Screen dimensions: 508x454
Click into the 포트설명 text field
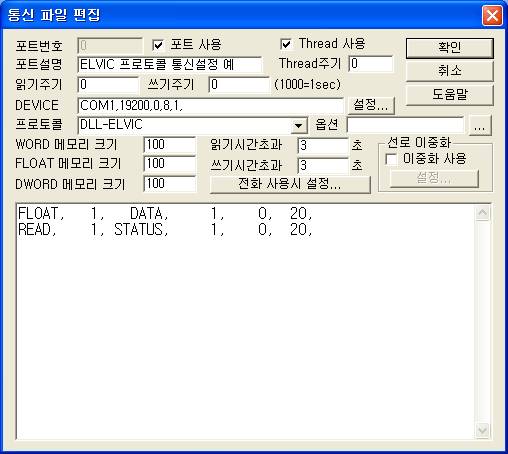[x=170, y=65]
